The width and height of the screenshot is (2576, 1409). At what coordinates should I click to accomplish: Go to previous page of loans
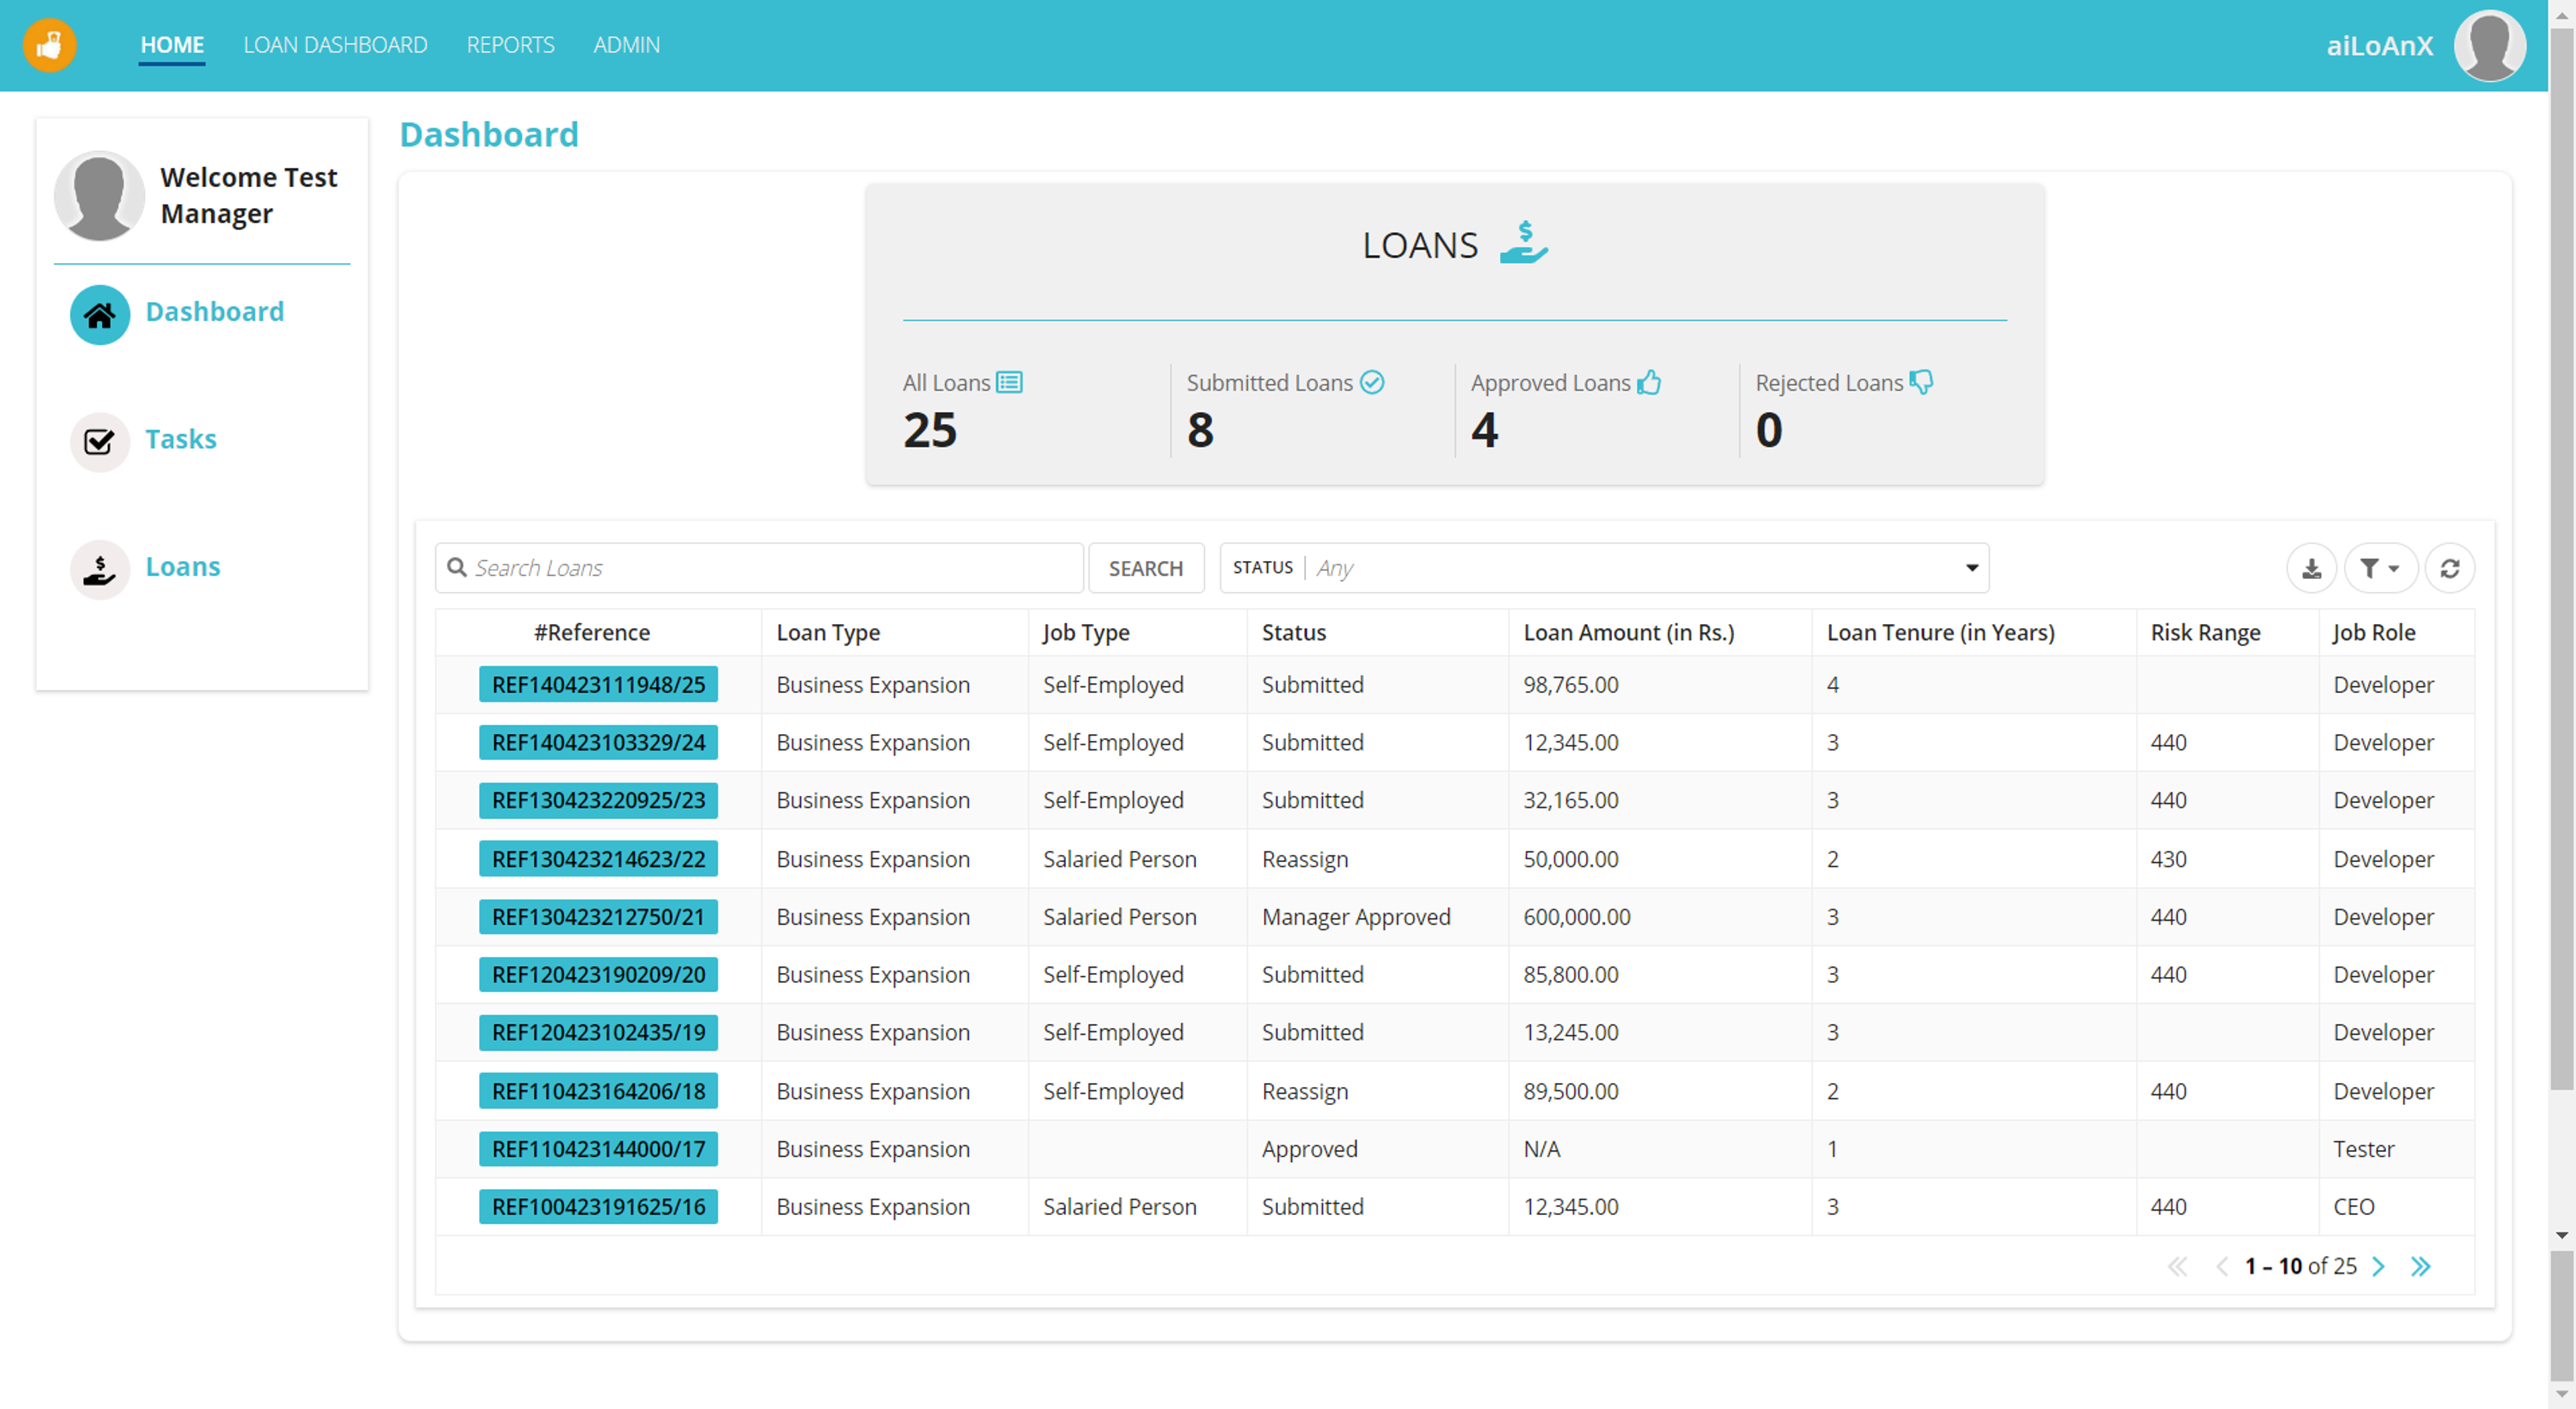(x=2222, y=1266)
